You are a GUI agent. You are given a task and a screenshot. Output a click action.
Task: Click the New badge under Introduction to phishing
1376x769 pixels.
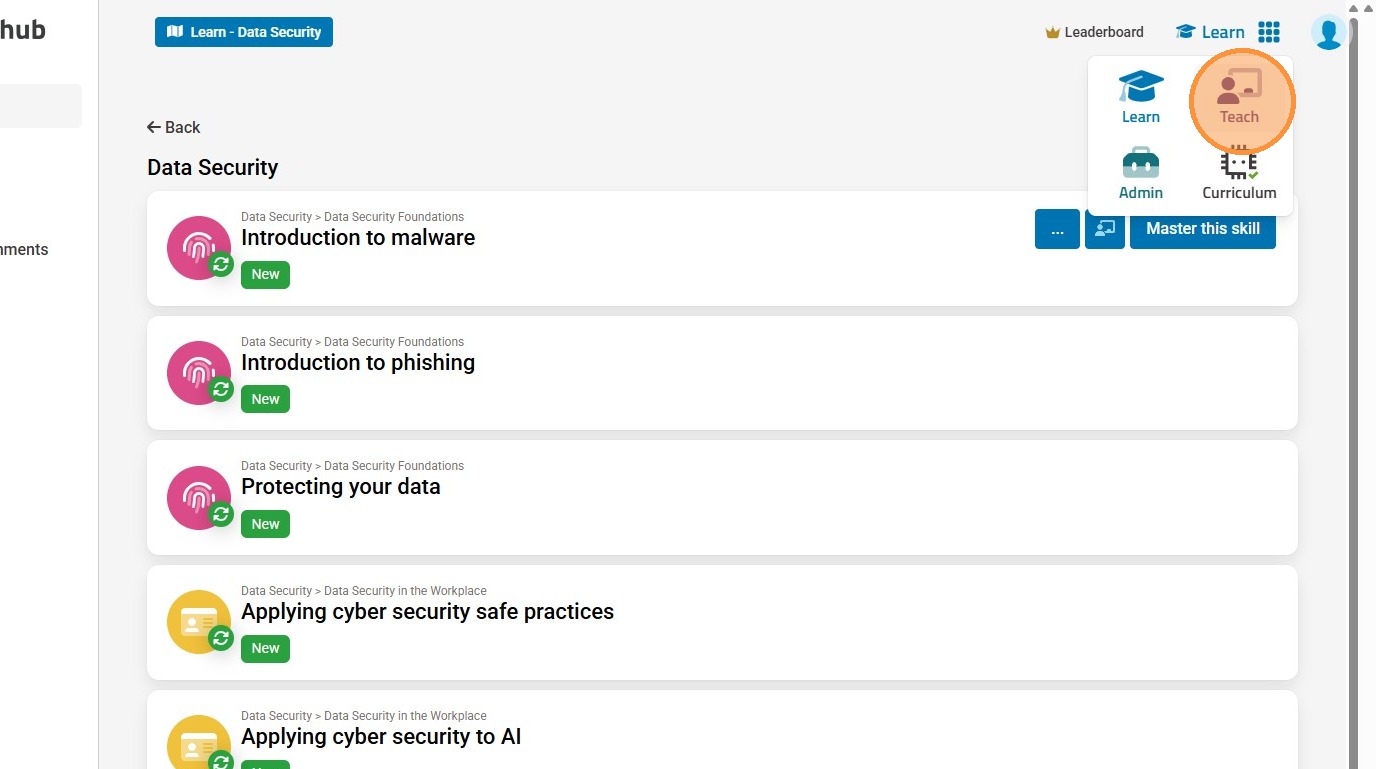click(x=265, y=399)
